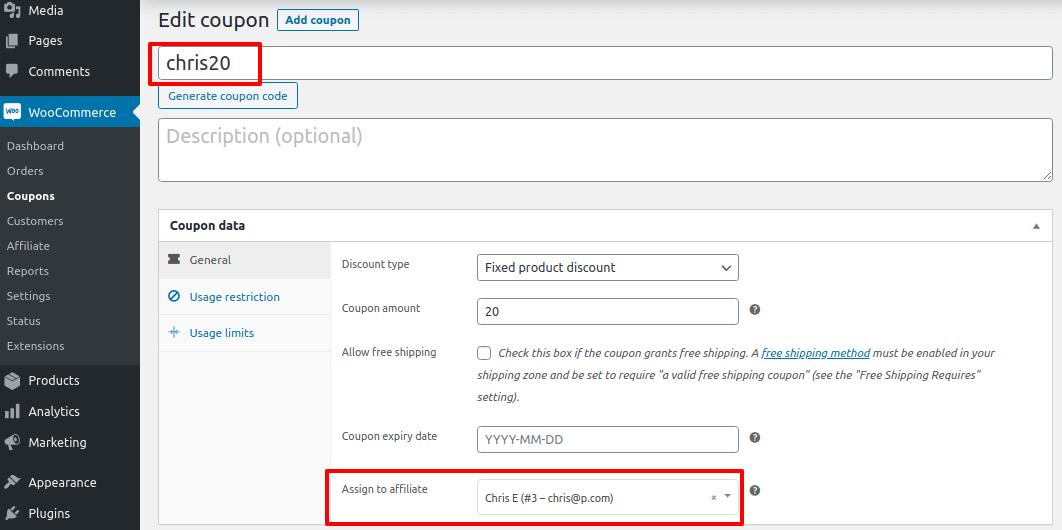Click the Edit coupon heading
This screenshot has height=530, width=1062.
[213, 20]
